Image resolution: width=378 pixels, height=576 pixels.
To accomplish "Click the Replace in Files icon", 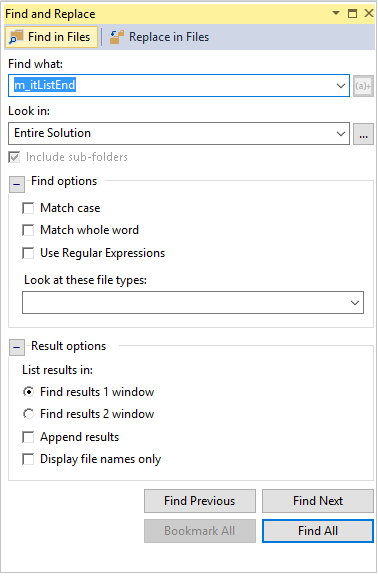I will (117, 37).
